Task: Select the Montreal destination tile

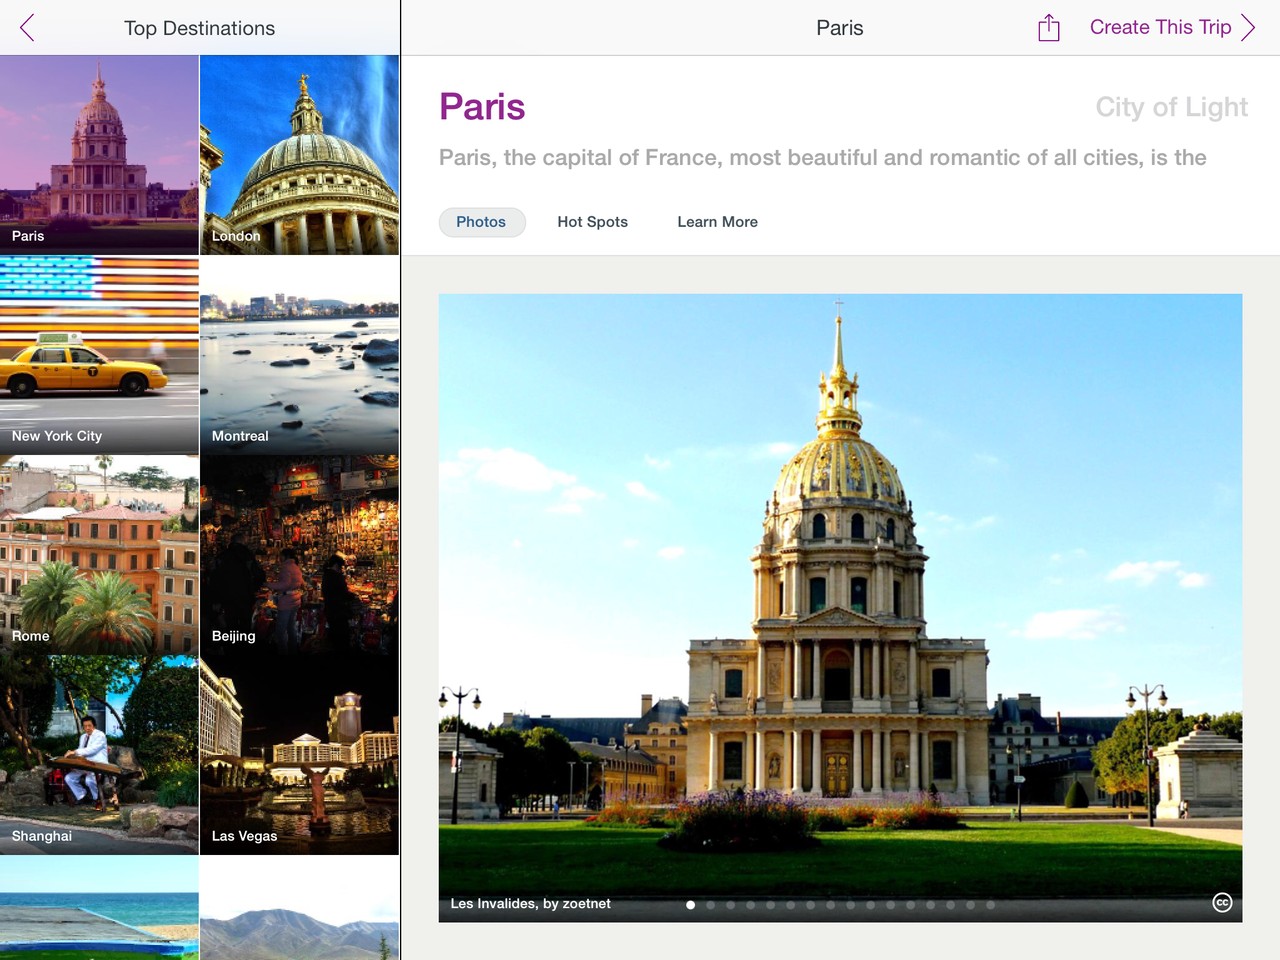Action: point(300,355)
